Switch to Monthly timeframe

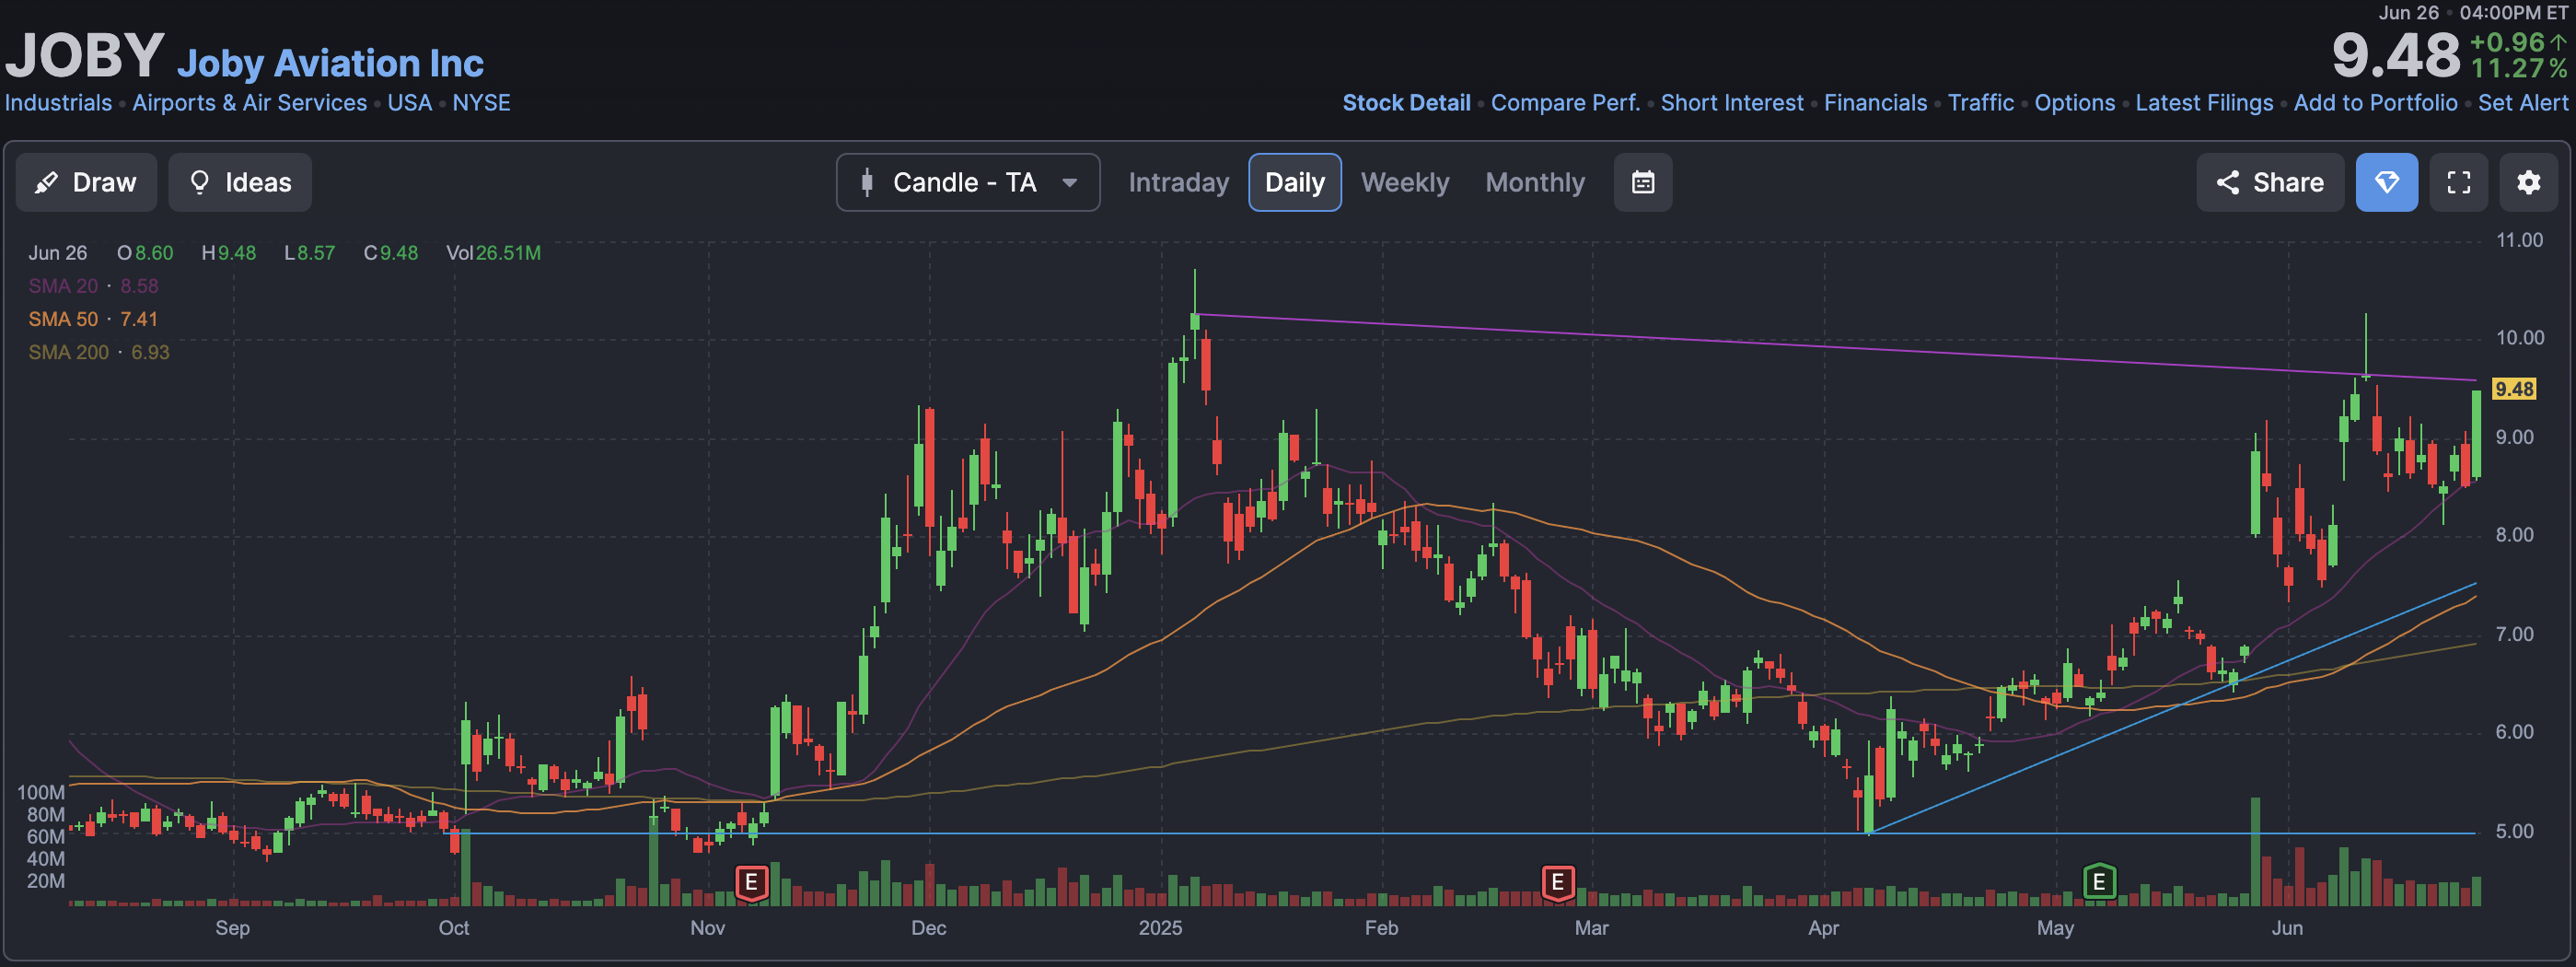point(1535,182)
